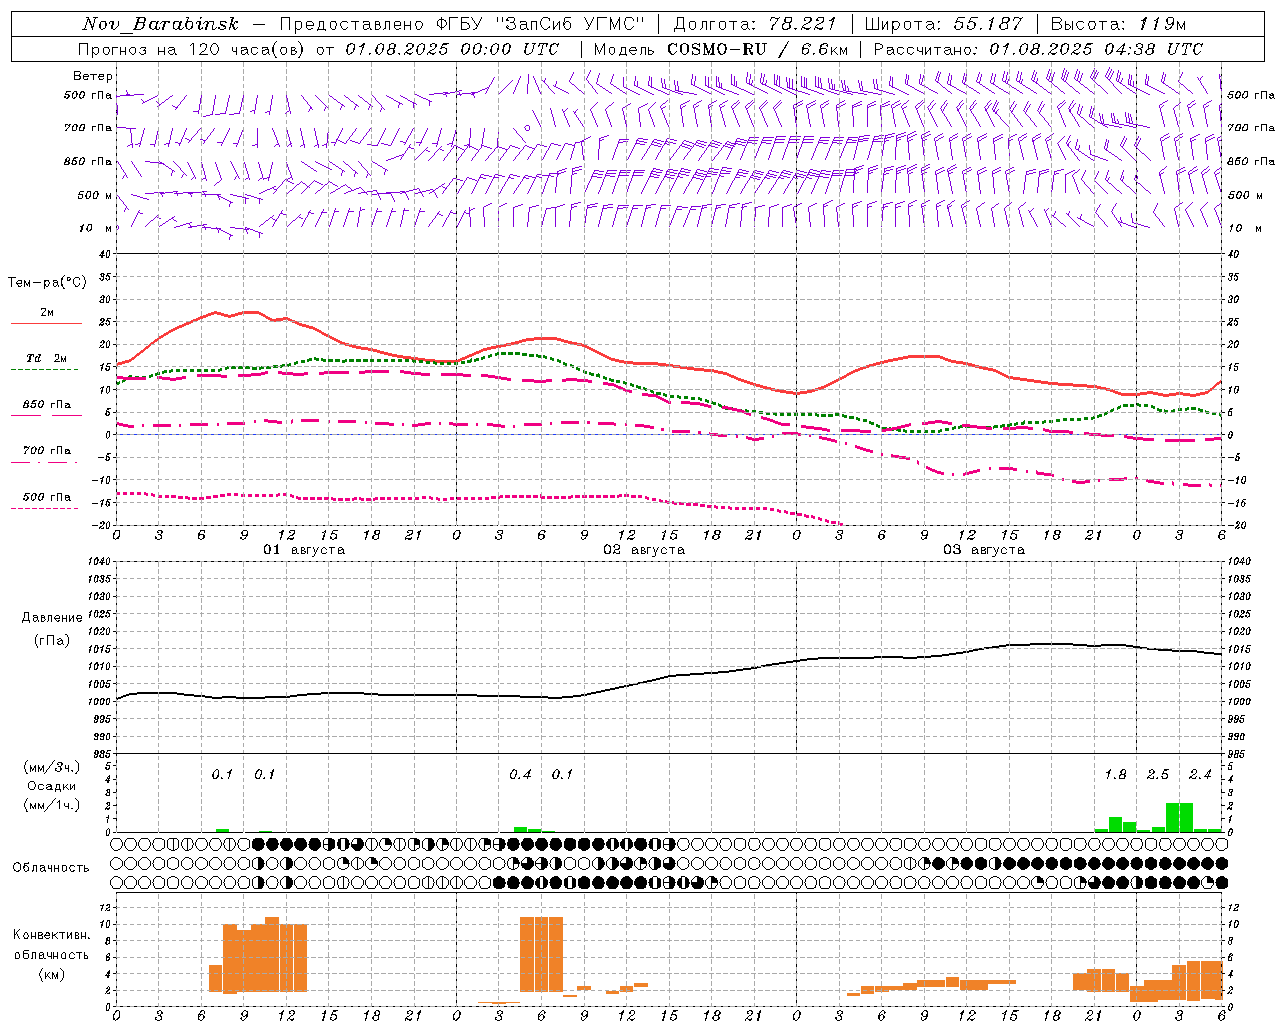Click the left '500 м' wind level label

95,195
